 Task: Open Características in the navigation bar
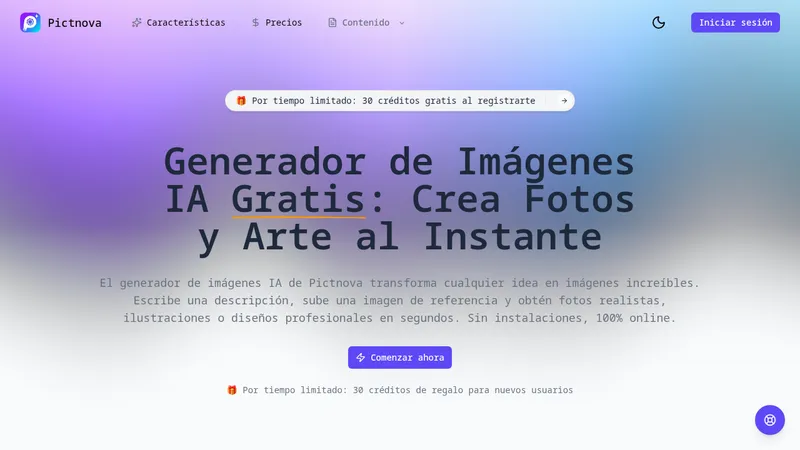coord(179,22)
